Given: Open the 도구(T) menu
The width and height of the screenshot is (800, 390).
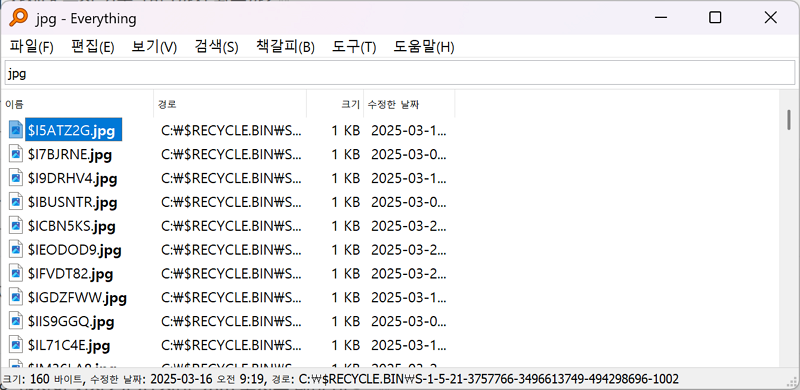Looking at the screenshot, I should pos(354,47).
